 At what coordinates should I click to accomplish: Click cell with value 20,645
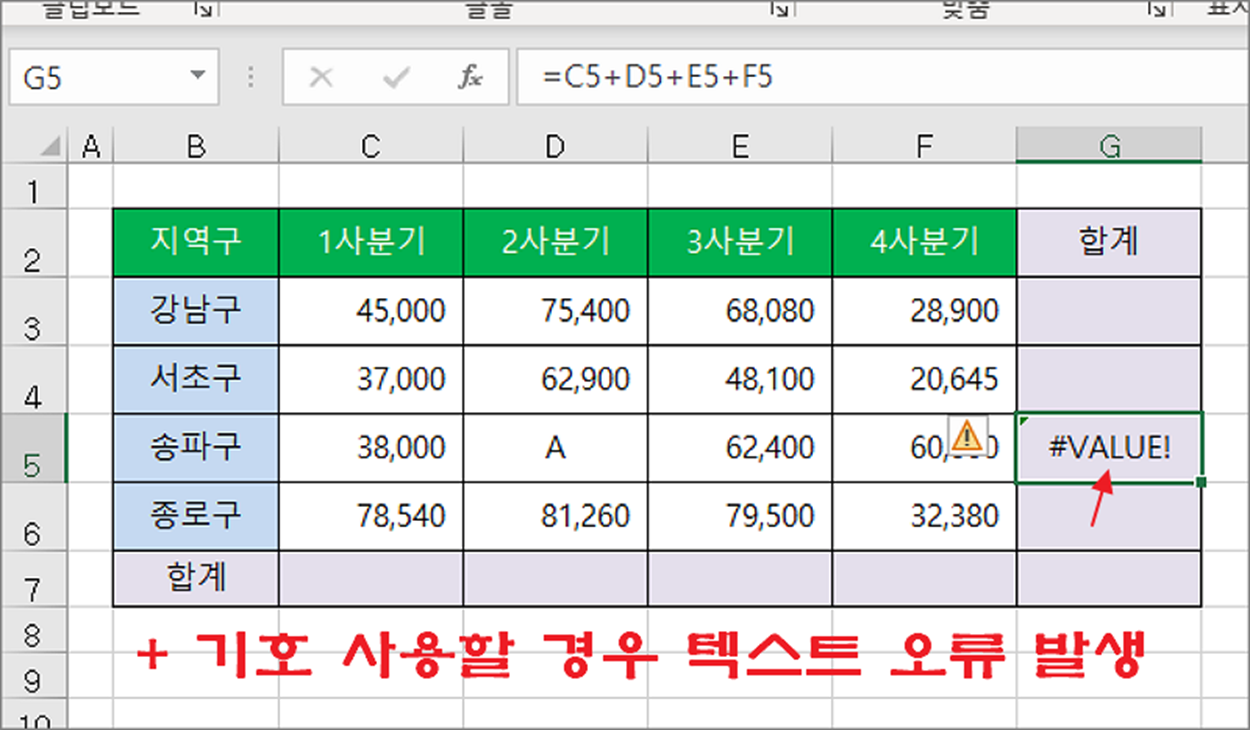(x=924, y=379)
